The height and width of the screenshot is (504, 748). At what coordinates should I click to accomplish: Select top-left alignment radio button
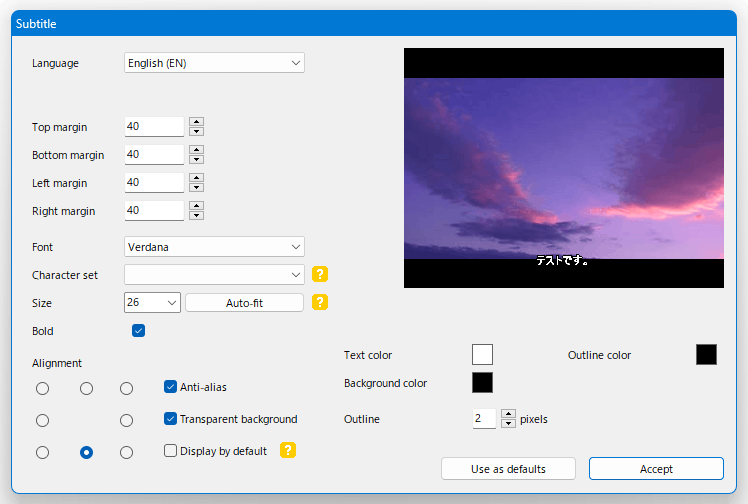[x=42, y=389]
